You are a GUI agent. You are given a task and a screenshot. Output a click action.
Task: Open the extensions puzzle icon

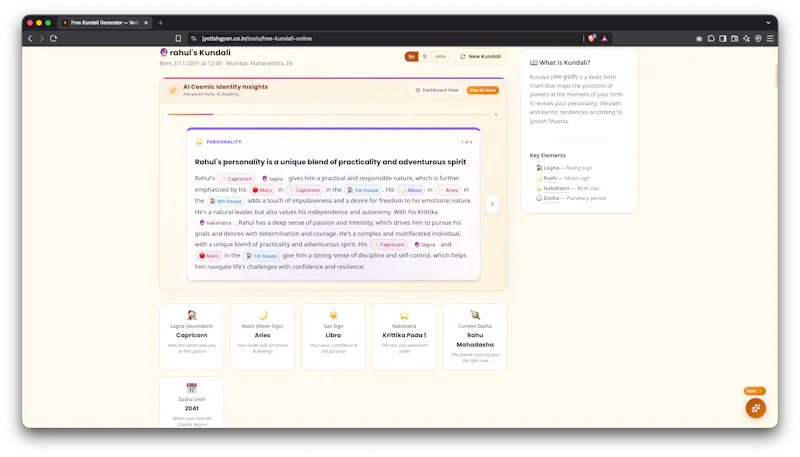point(711,38)
